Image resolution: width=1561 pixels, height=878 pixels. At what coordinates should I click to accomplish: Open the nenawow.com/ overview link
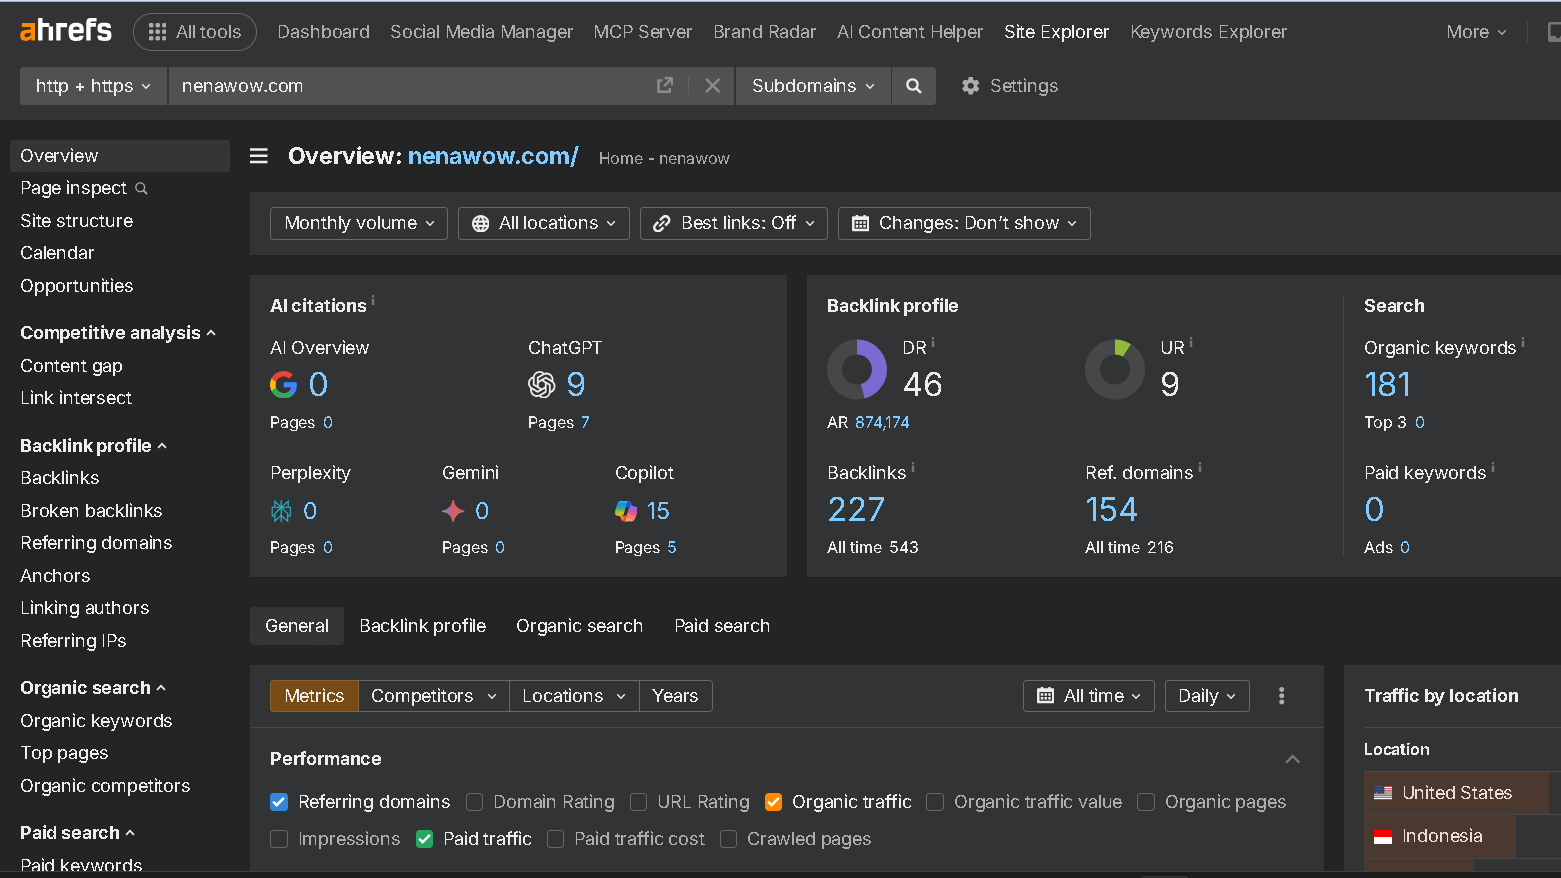[492, 157]
